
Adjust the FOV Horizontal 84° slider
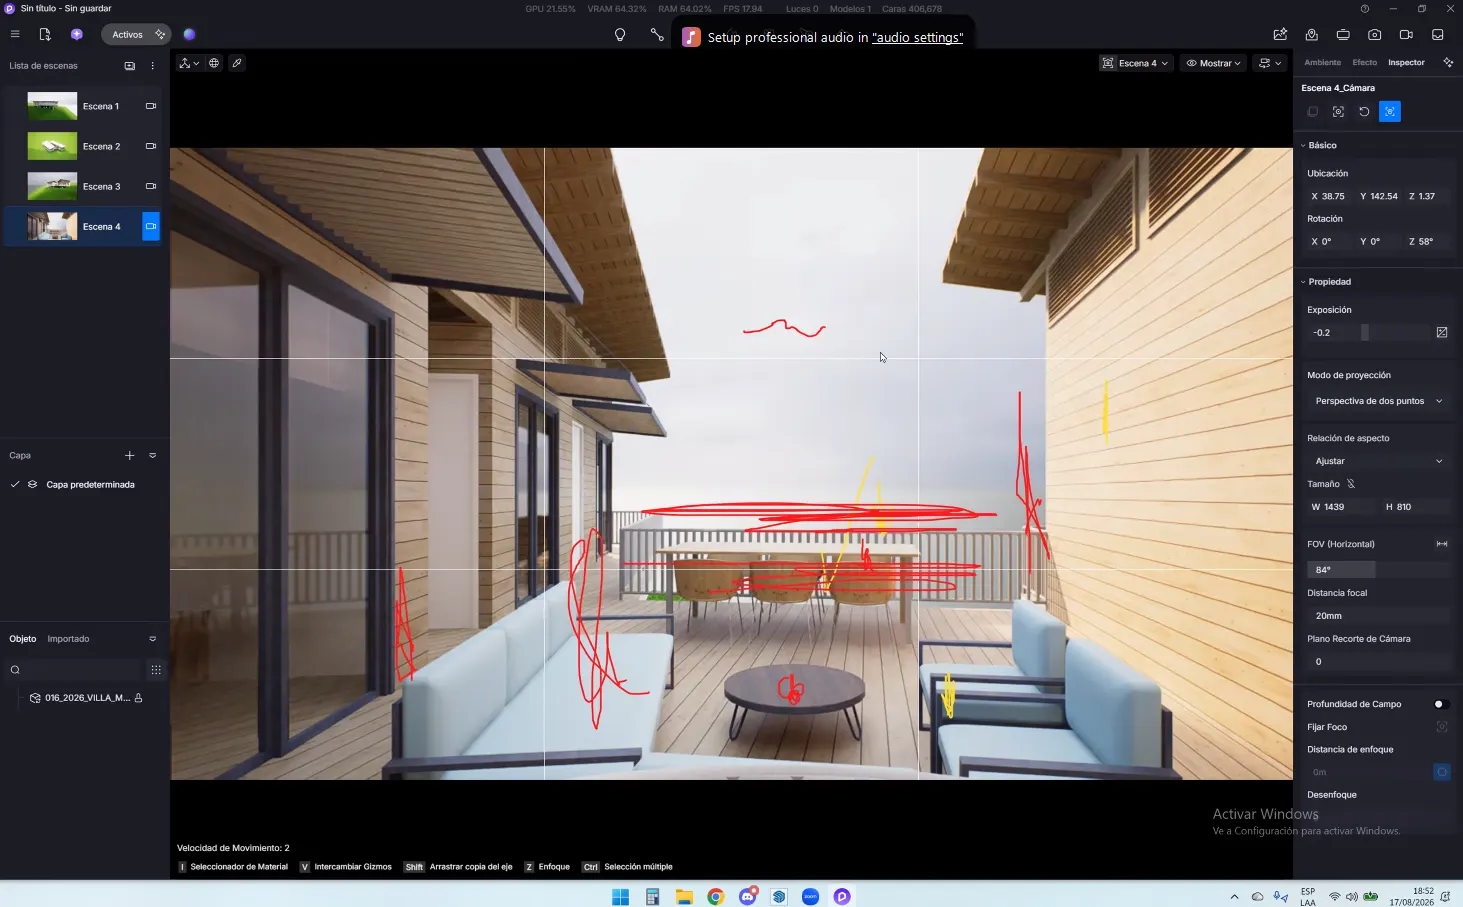coord(1378,569)
